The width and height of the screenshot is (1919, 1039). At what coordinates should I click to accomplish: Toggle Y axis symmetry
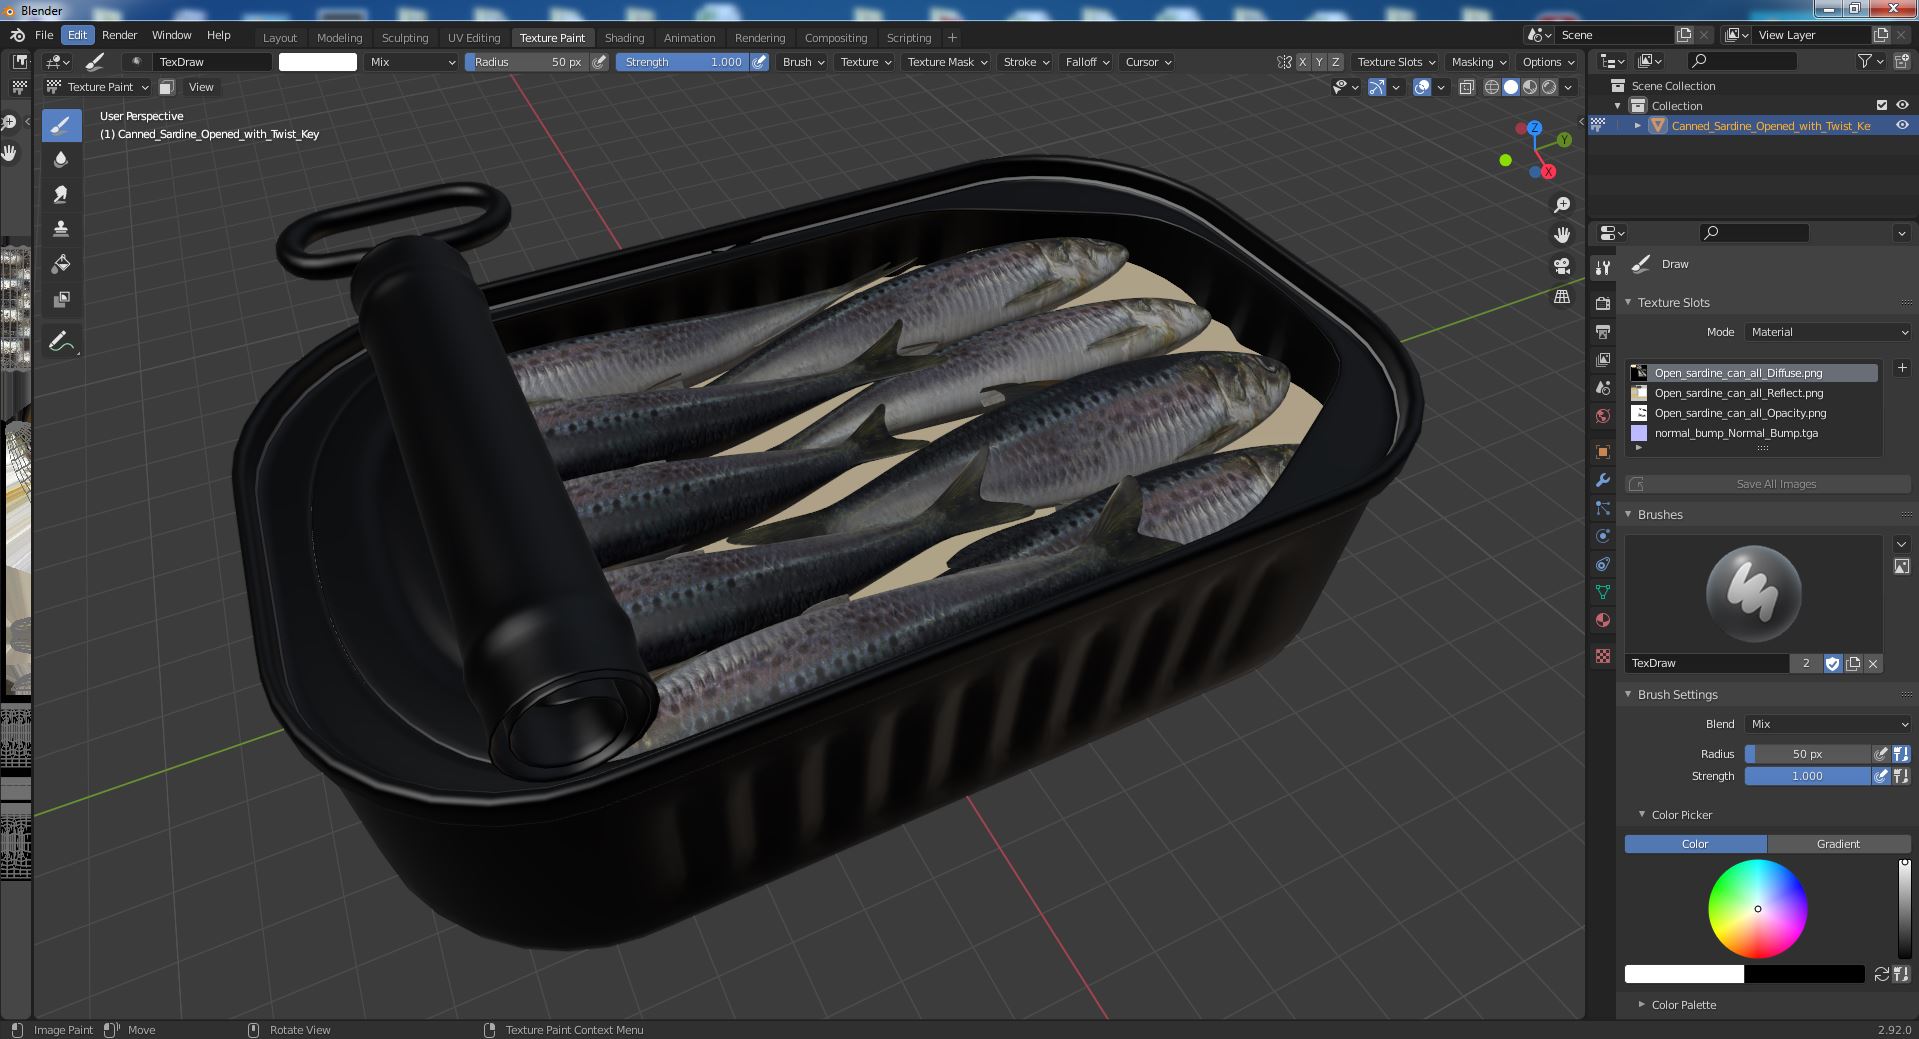coord(1319,62)
